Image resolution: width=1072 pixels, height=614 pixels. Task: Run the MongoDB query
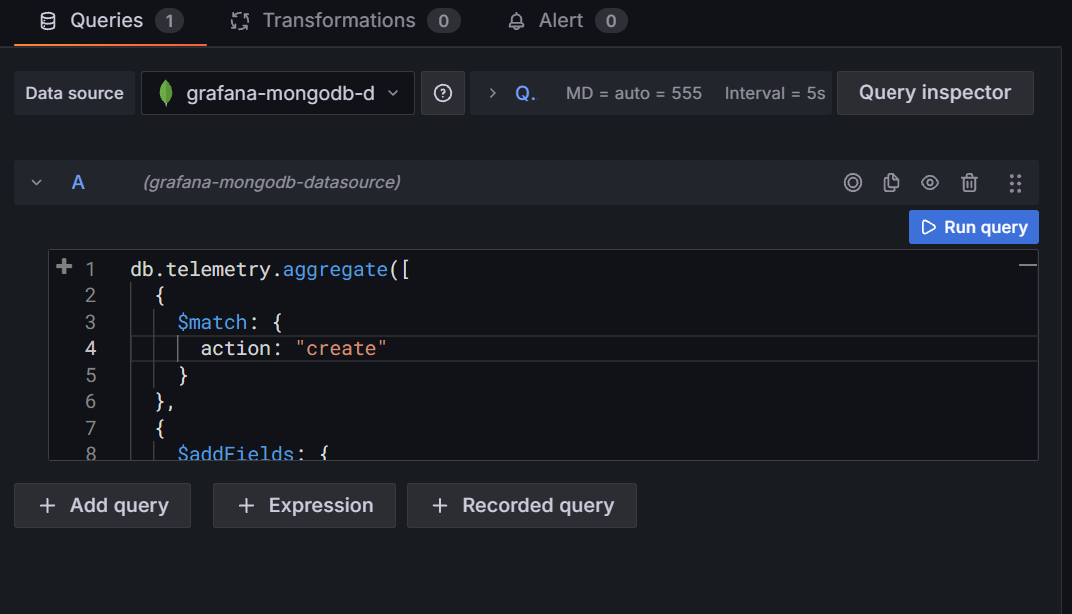pos(974,227)
